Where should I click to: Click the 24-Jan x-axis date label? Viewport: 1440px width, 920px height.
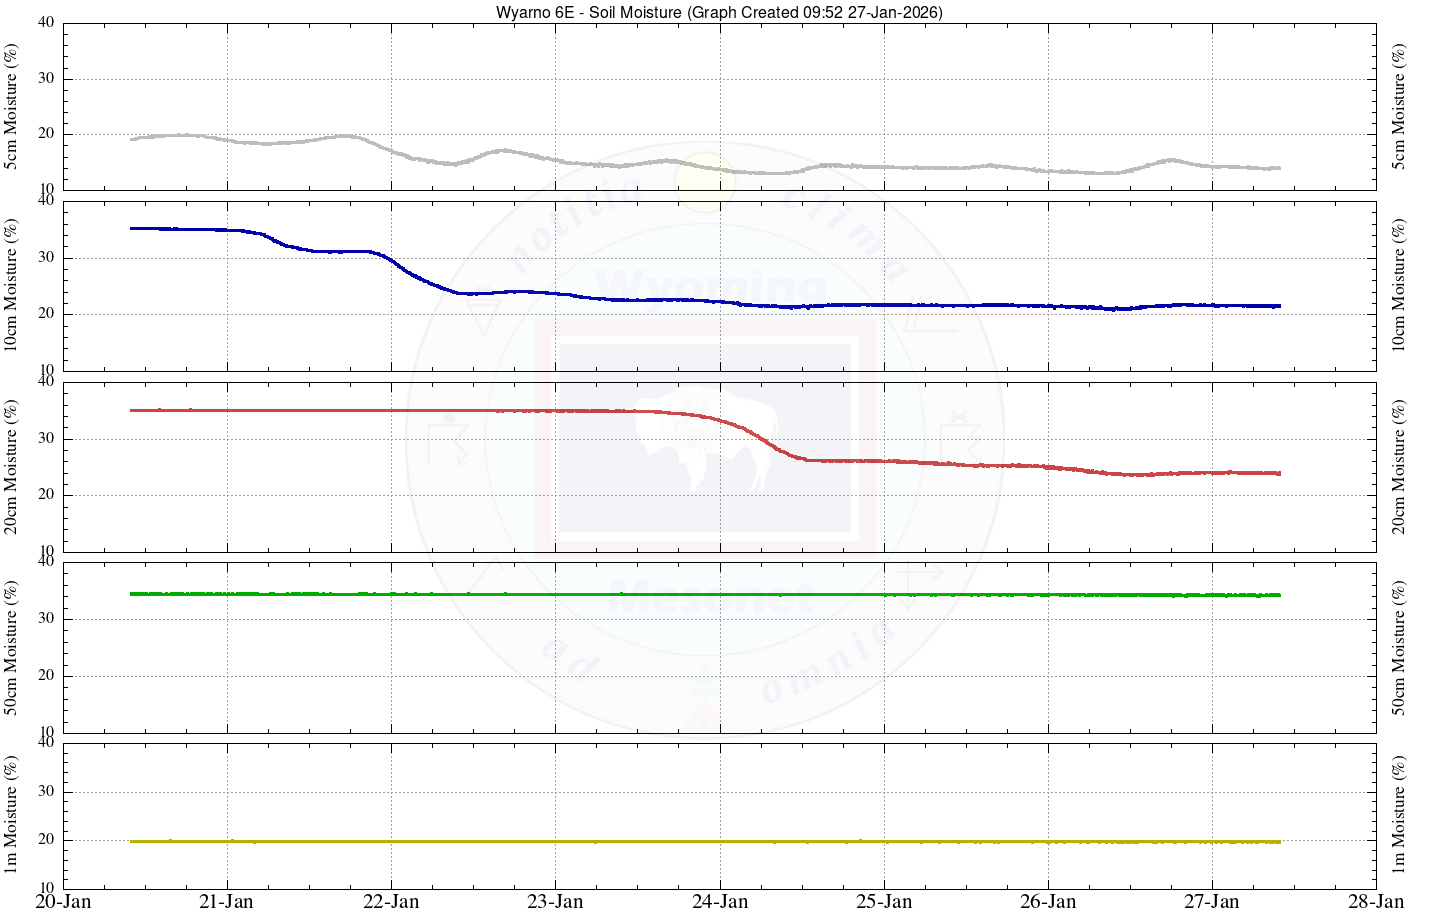pos(720,902)
